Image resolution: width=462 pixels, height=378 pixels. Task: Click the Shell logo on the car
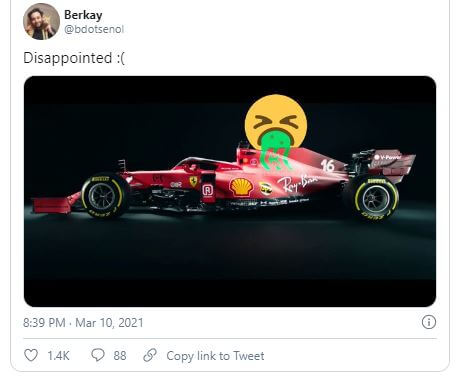tap(241, 187)
